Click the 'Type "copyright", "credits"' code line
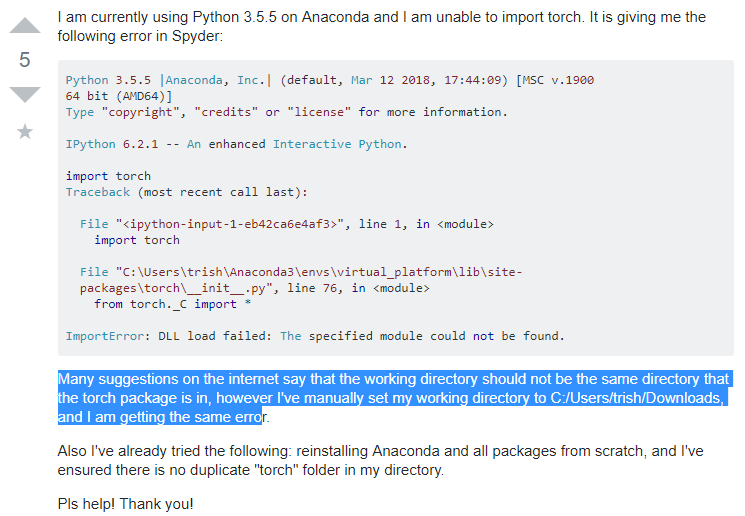Viewport: 745px width, 516px height. [286, 112]
